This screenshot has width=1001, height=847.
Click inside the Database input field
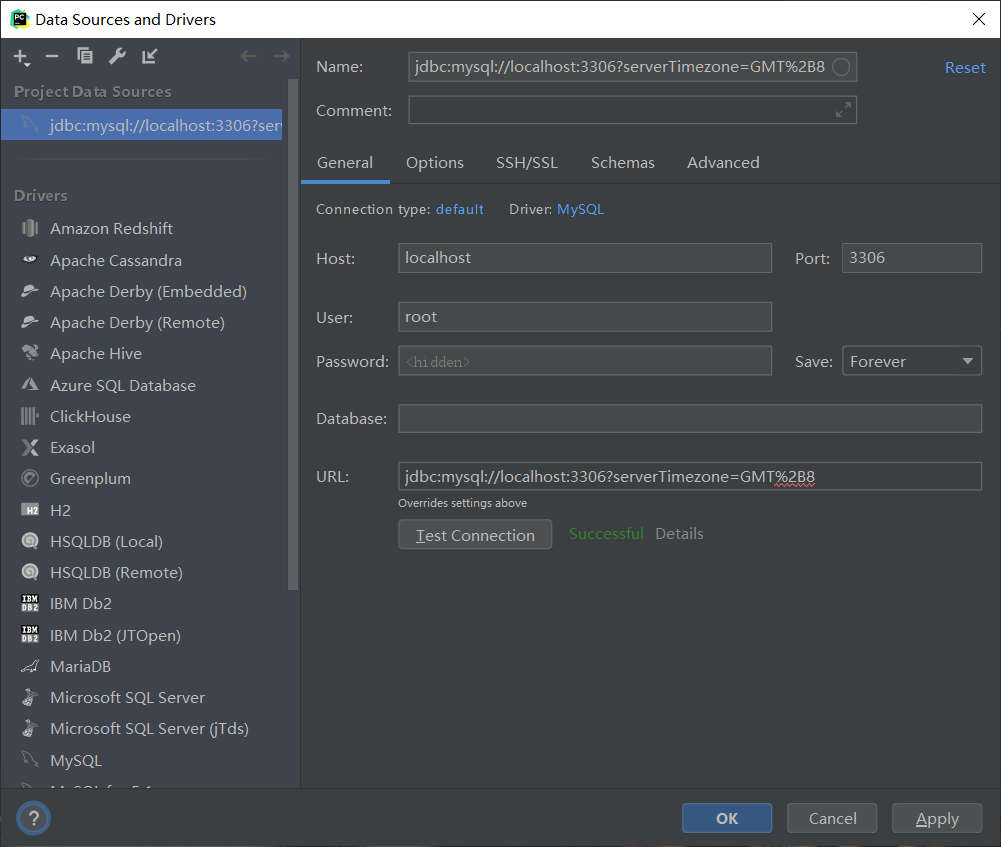[690, 418]
